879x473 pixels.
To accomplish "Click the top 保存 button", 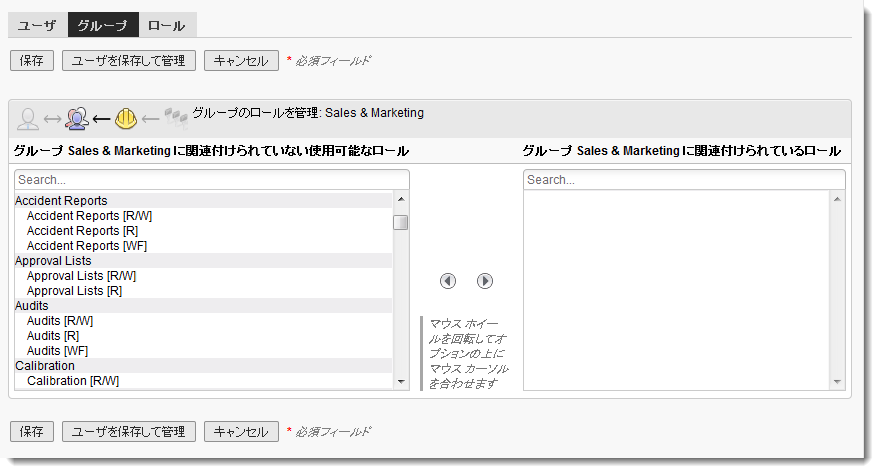I will coord(32,61).
